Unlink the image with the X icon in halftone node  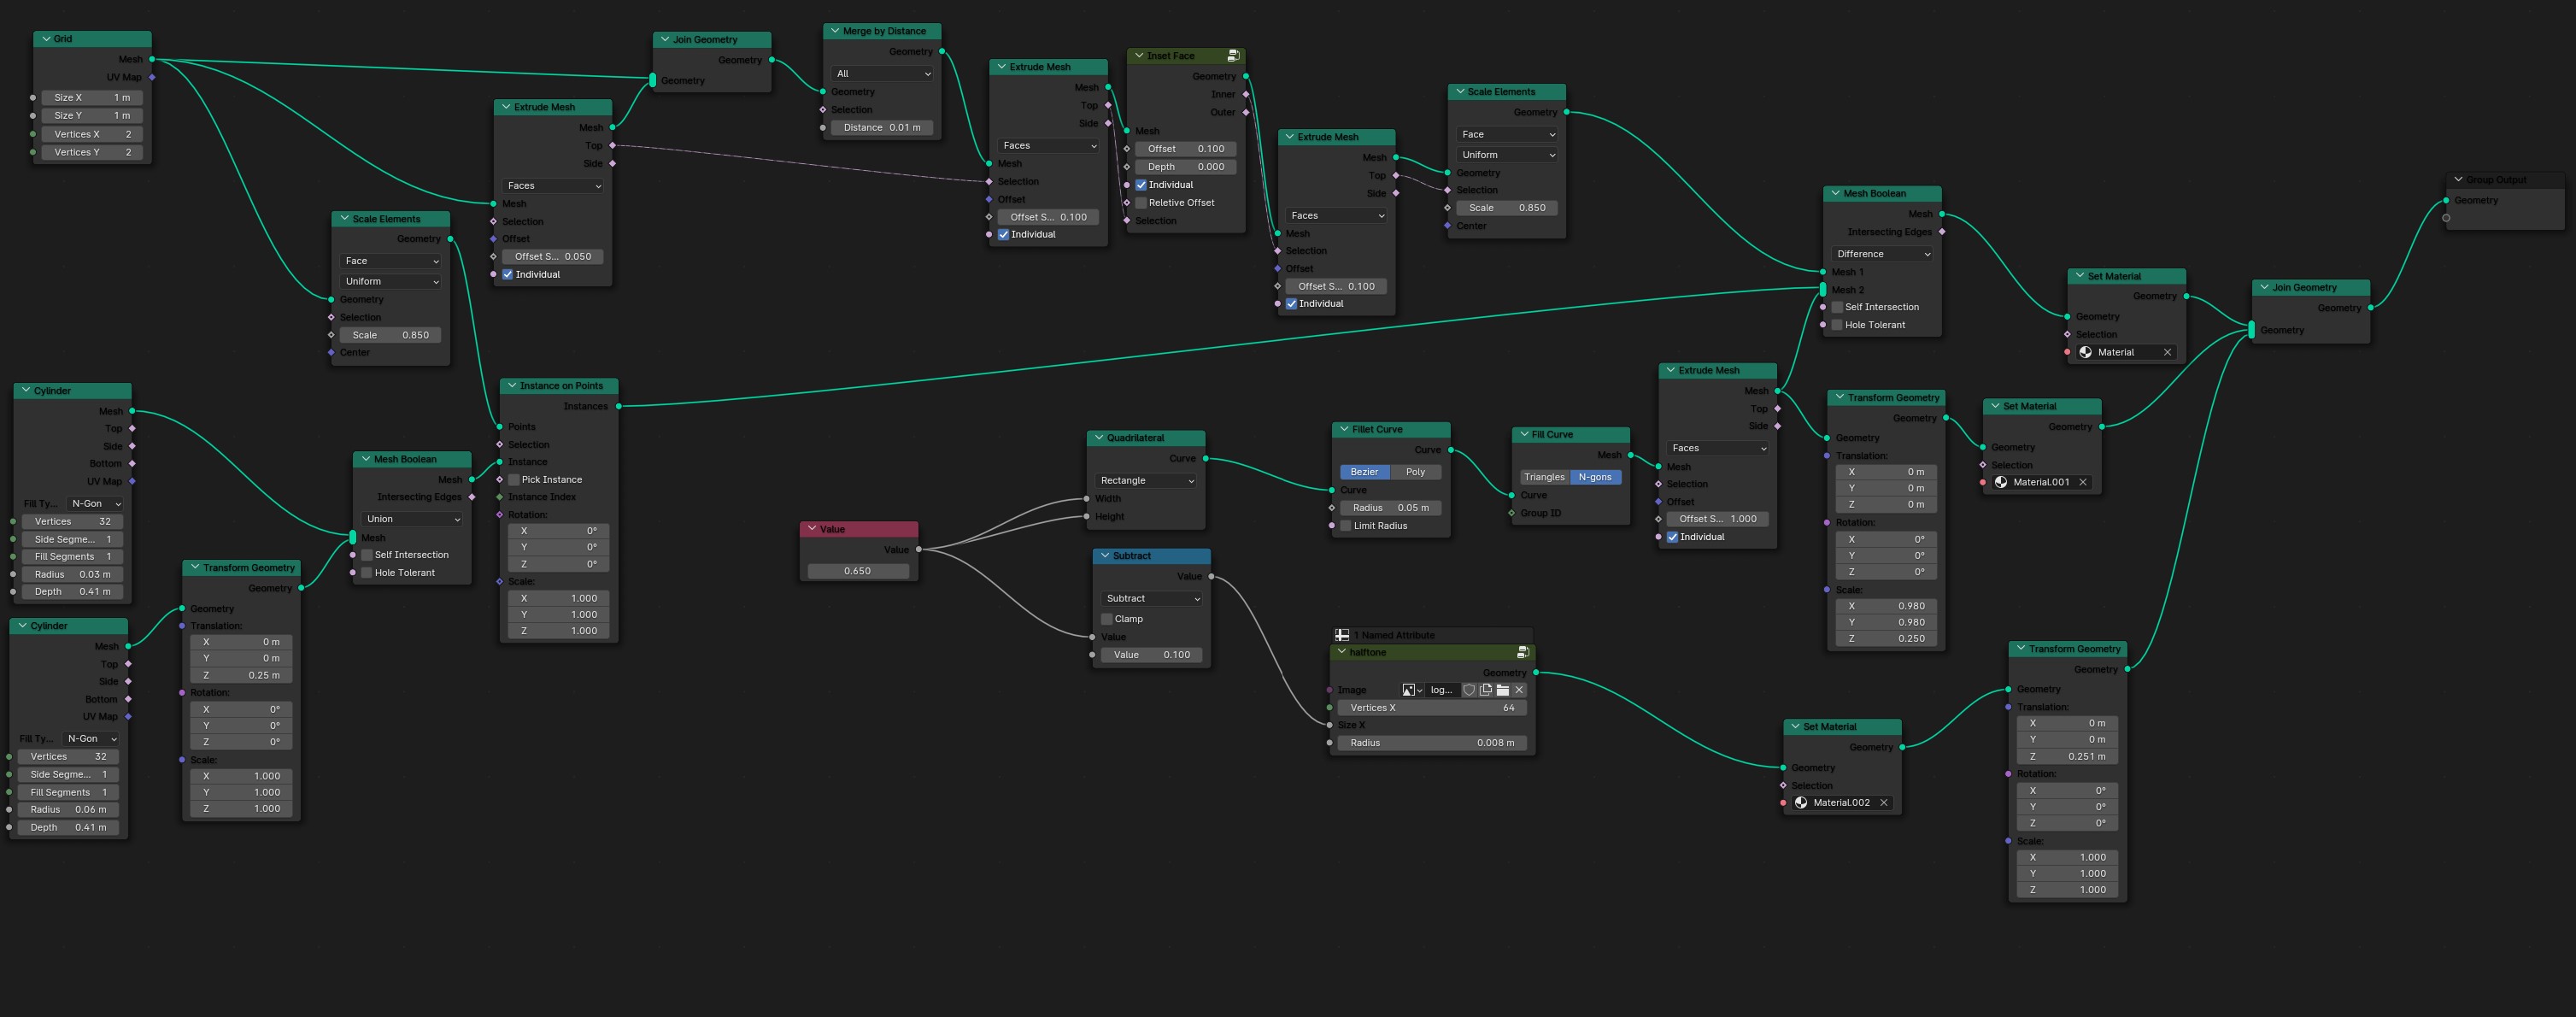[1519, 690]
